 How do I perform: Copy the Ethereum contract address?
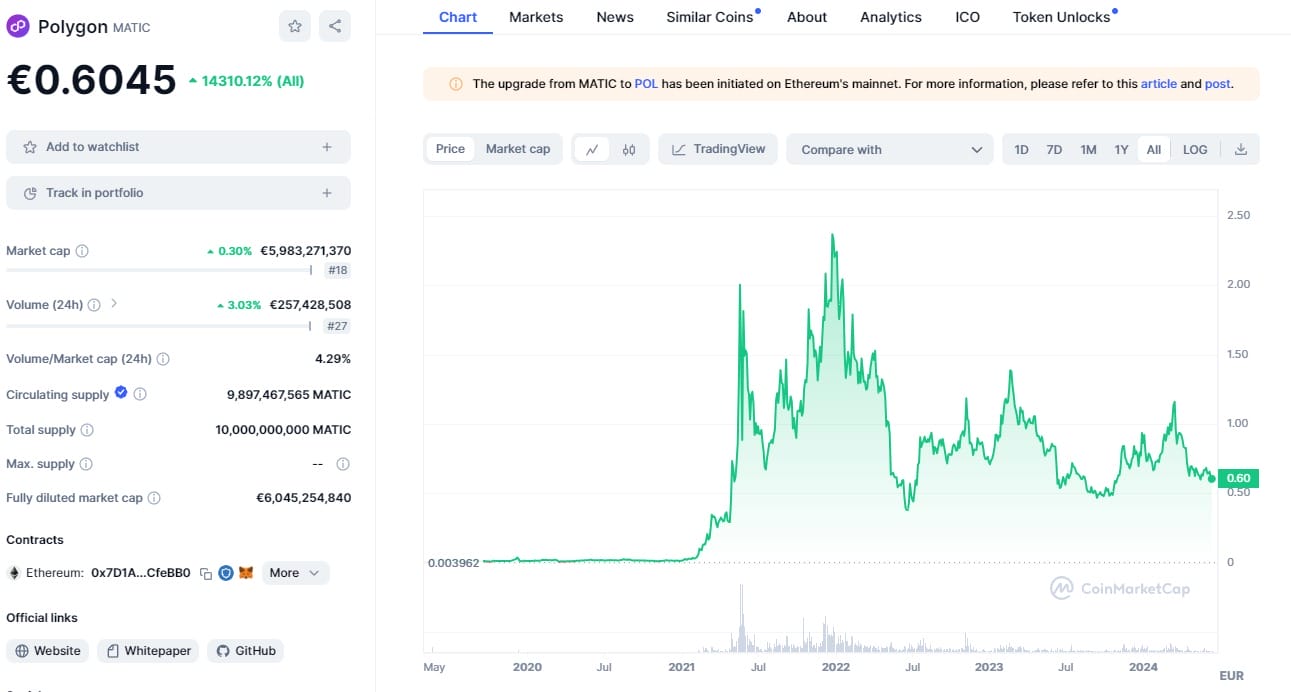[205, 572]
